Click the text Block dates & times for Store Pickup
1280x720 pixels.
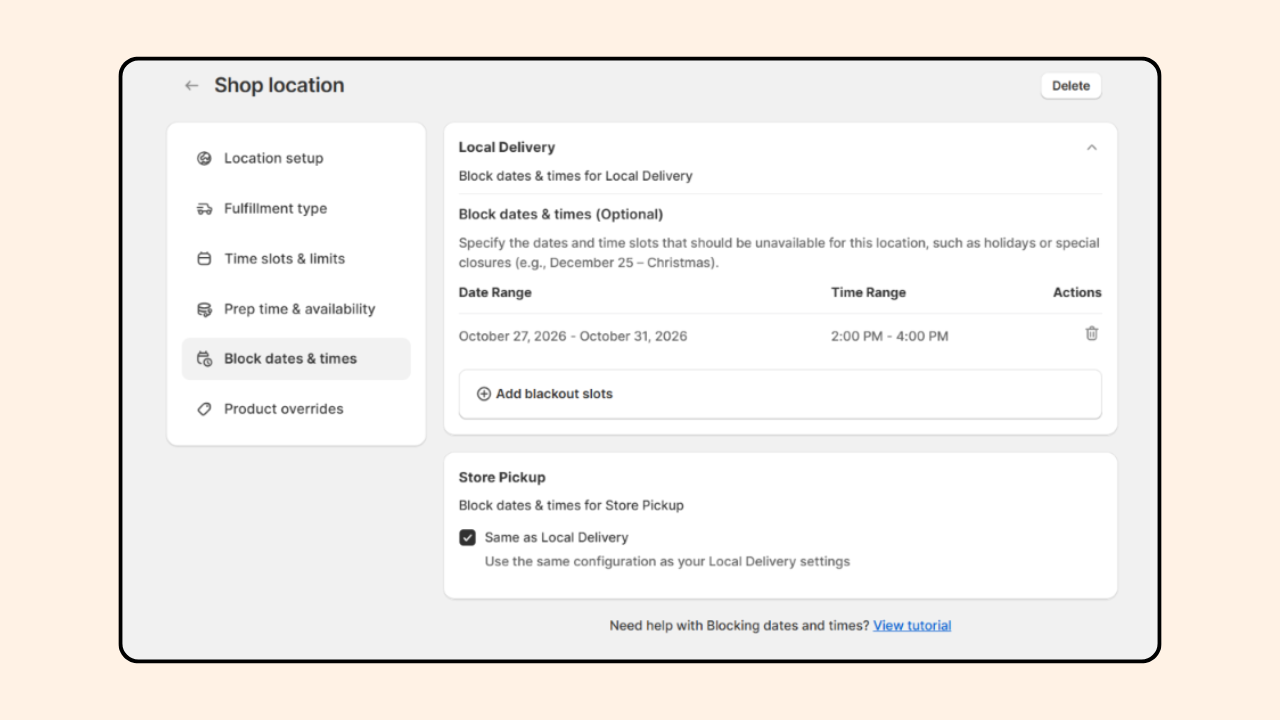pyautogui.click(x=571, y=505)
